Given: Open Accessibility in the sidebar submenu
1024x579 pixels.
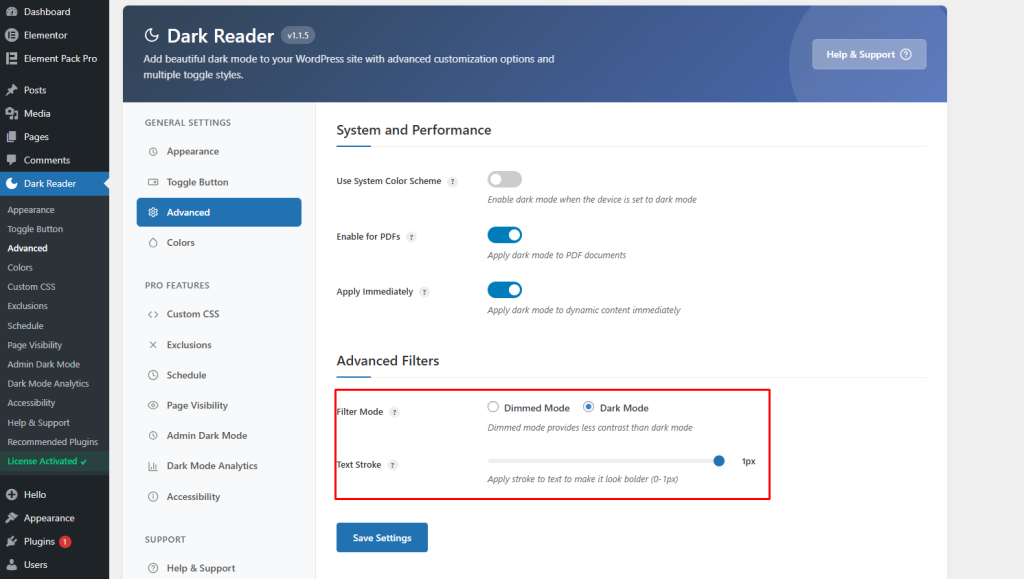Looking at the screenshot, I should click(x=31, y=403).
